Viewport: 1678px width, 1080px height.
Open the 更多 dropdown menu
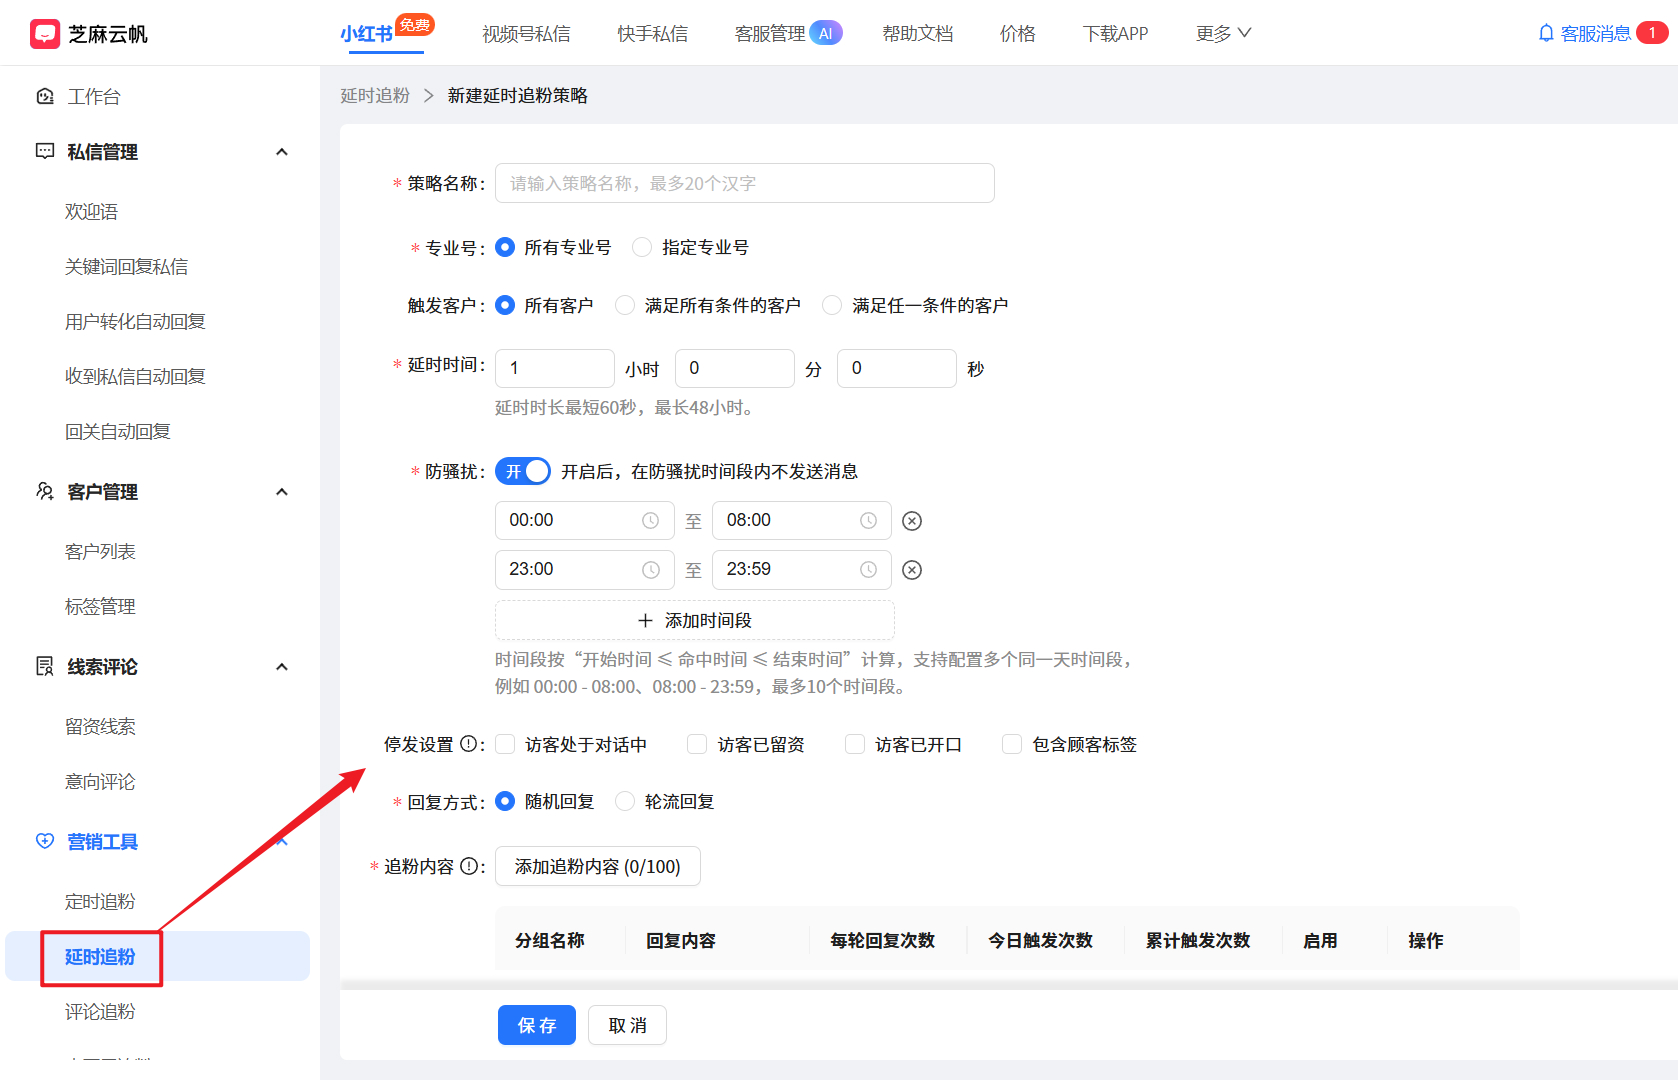click(x=1223, y=33)
